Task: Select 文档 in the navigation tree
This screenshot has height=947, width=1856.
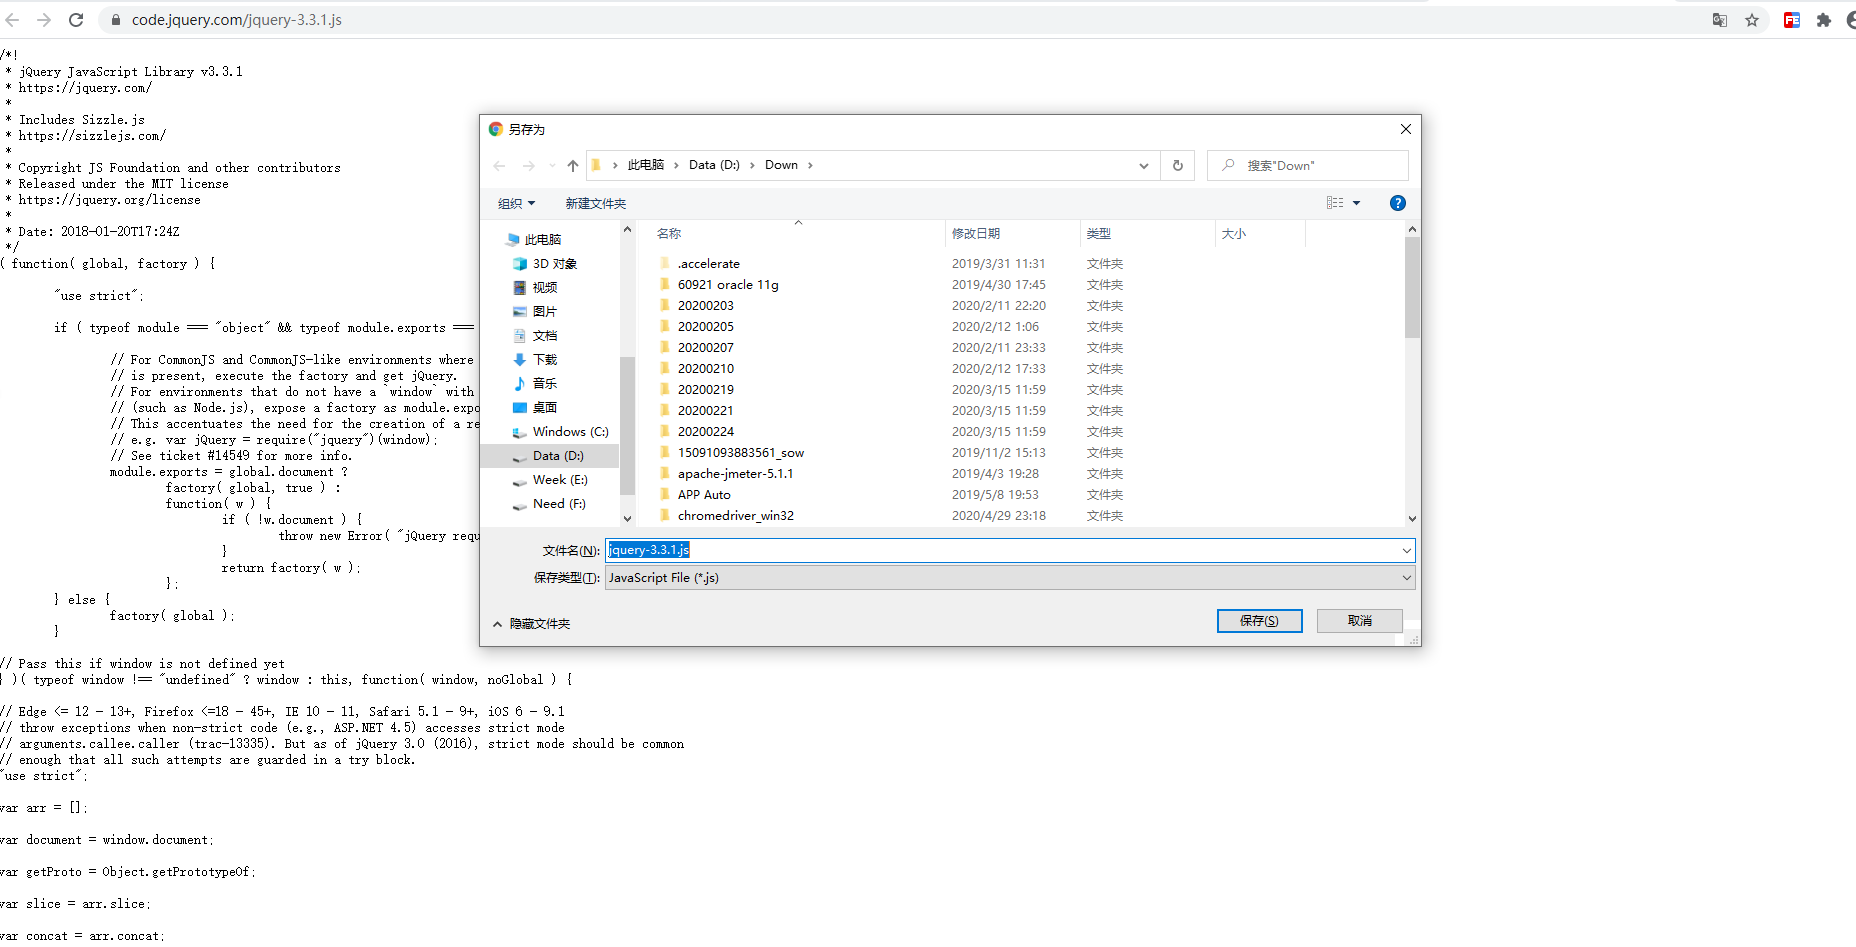Action: tap(545, 336)
